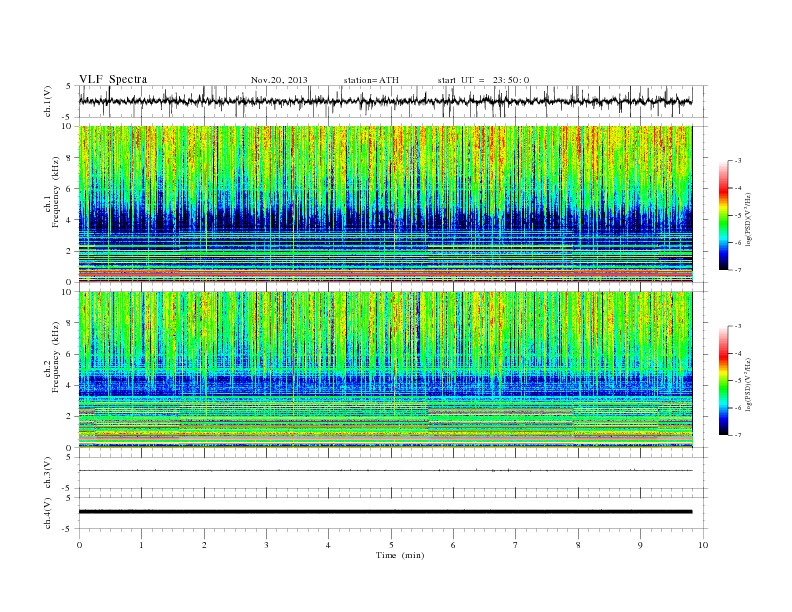Click the "-7" label on ch.2 color bar
Viewport: 792px width, 612px height.
tap(737, 435)
